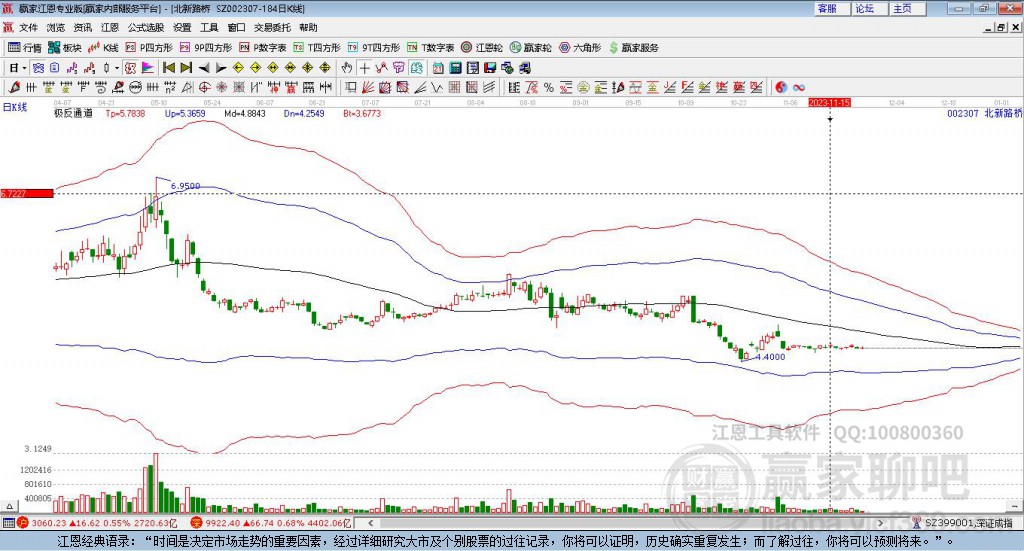Image resolution: width=1024 pixels, height=551 pixels.
Task: Click the red 6.7227 price label
Action: point(27,193)
